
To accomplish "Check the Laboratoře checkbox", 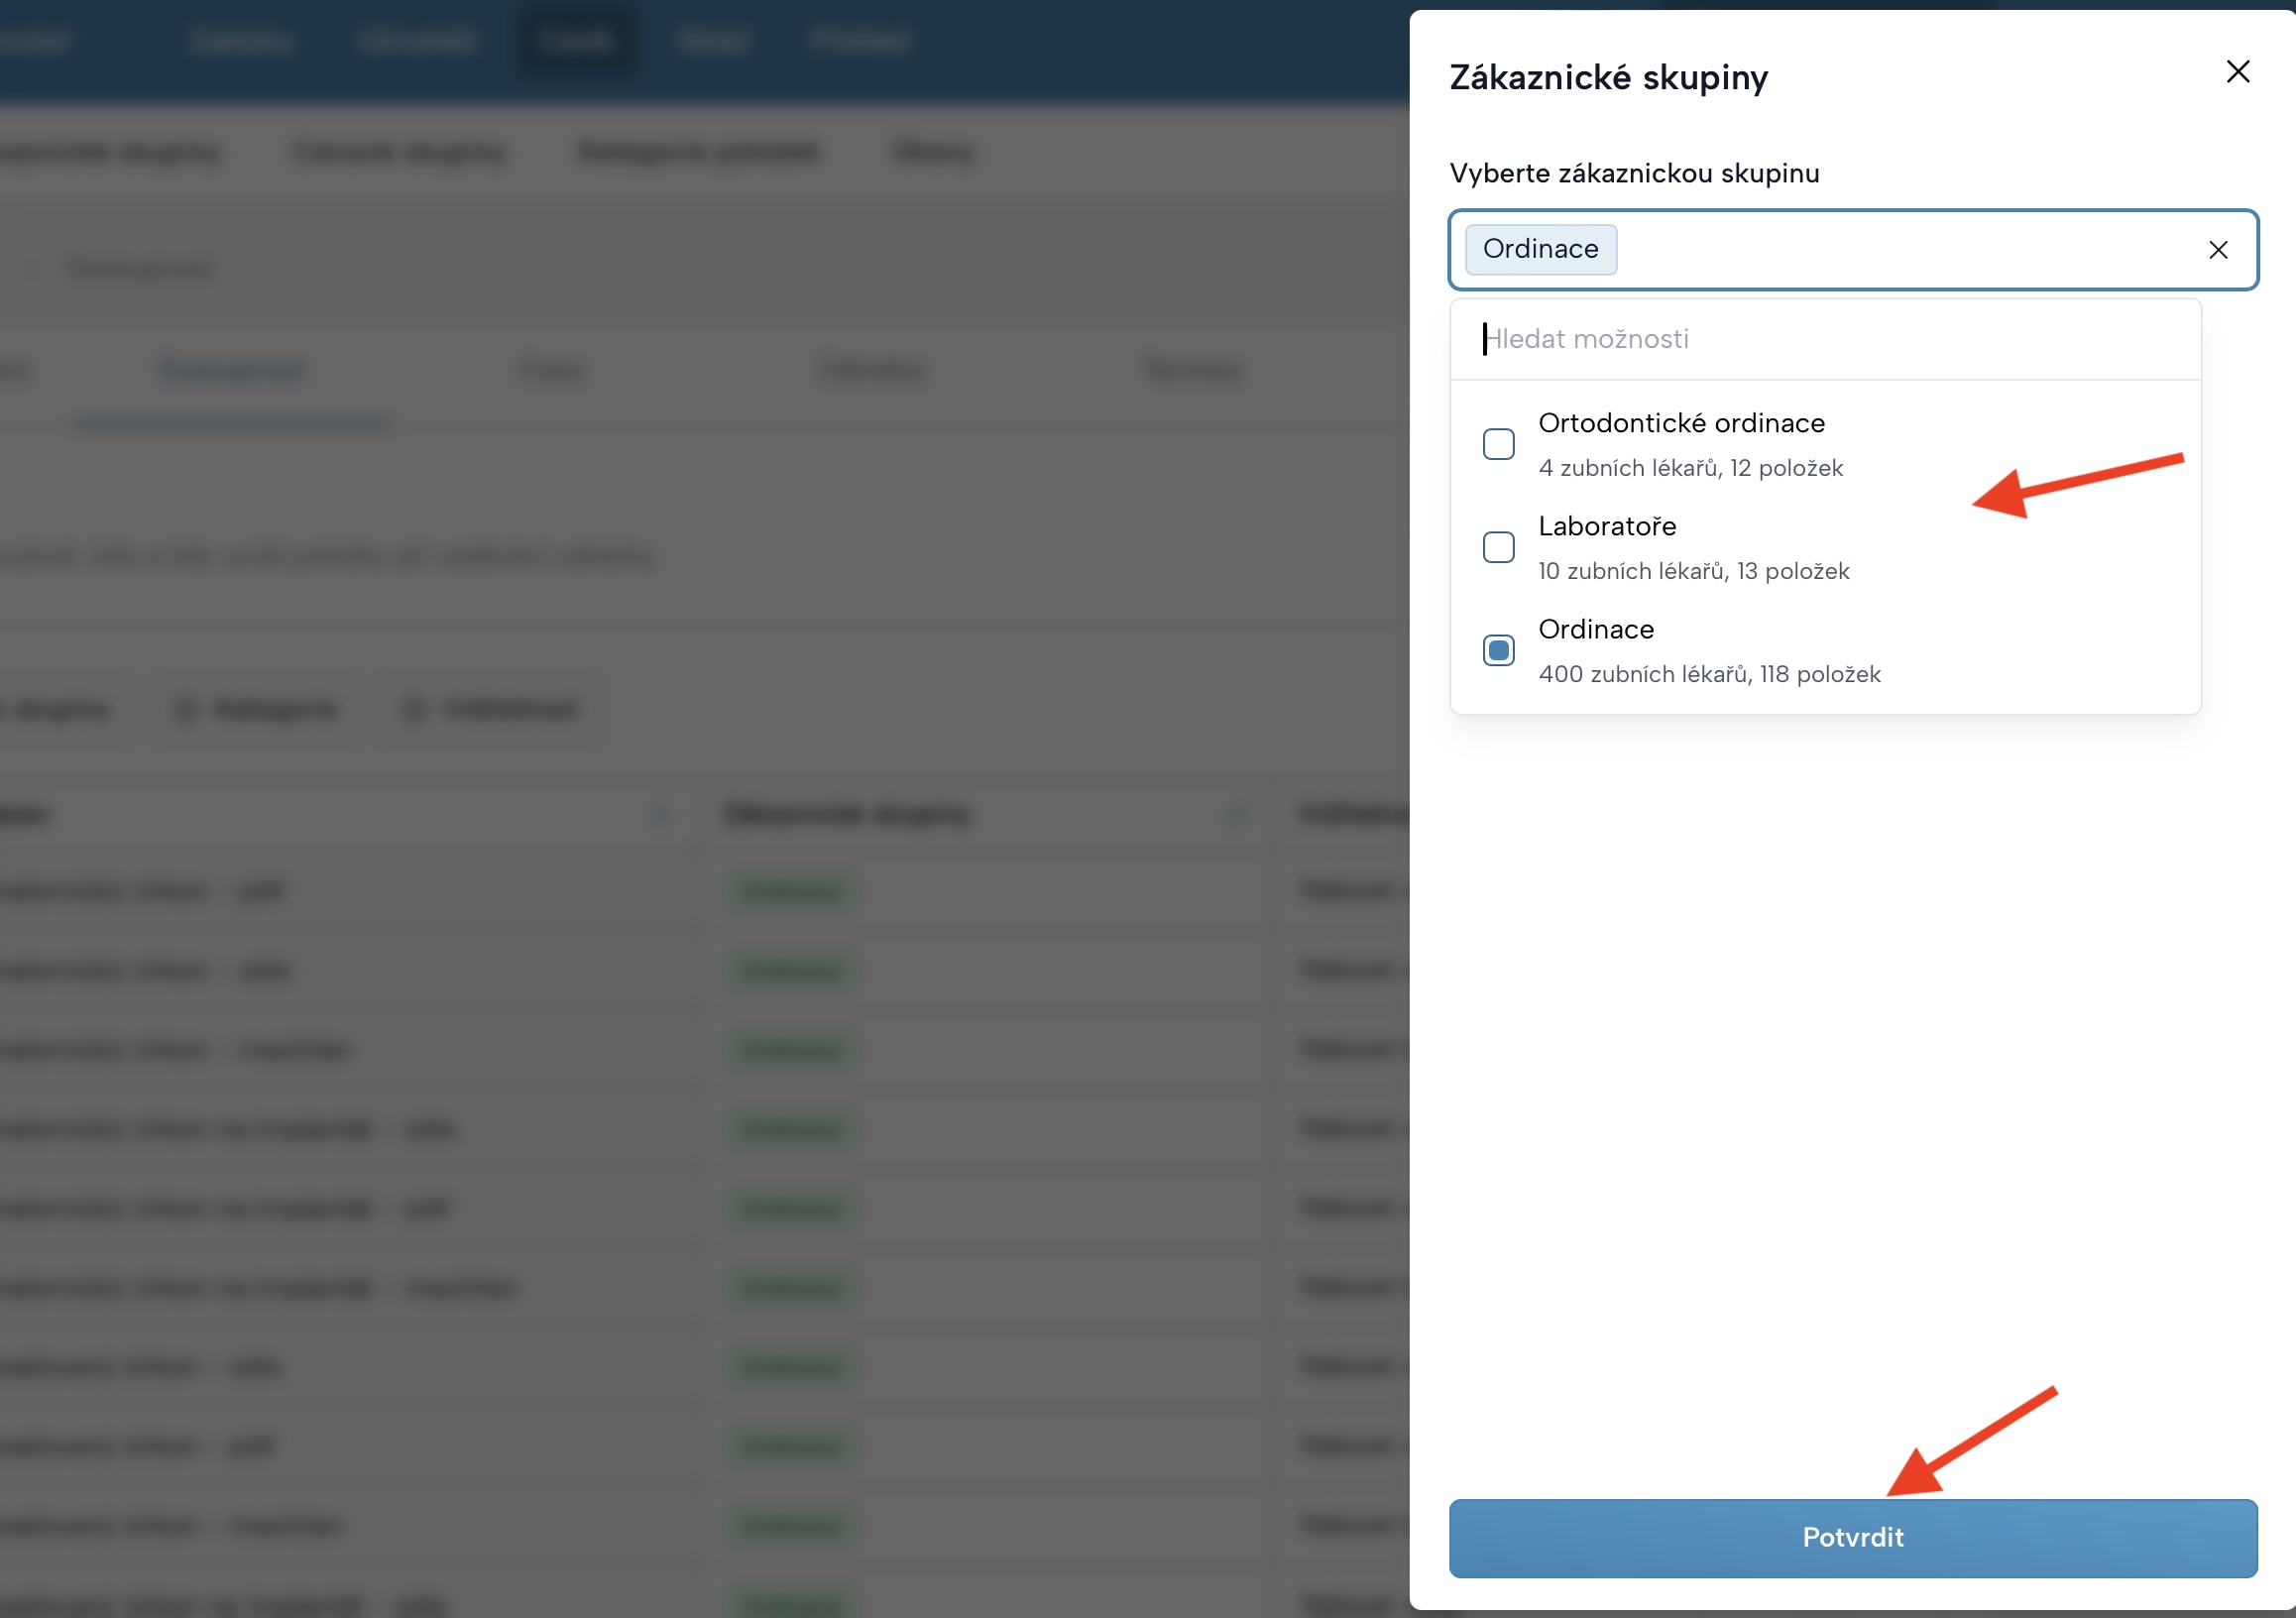I will point(1497,547).
